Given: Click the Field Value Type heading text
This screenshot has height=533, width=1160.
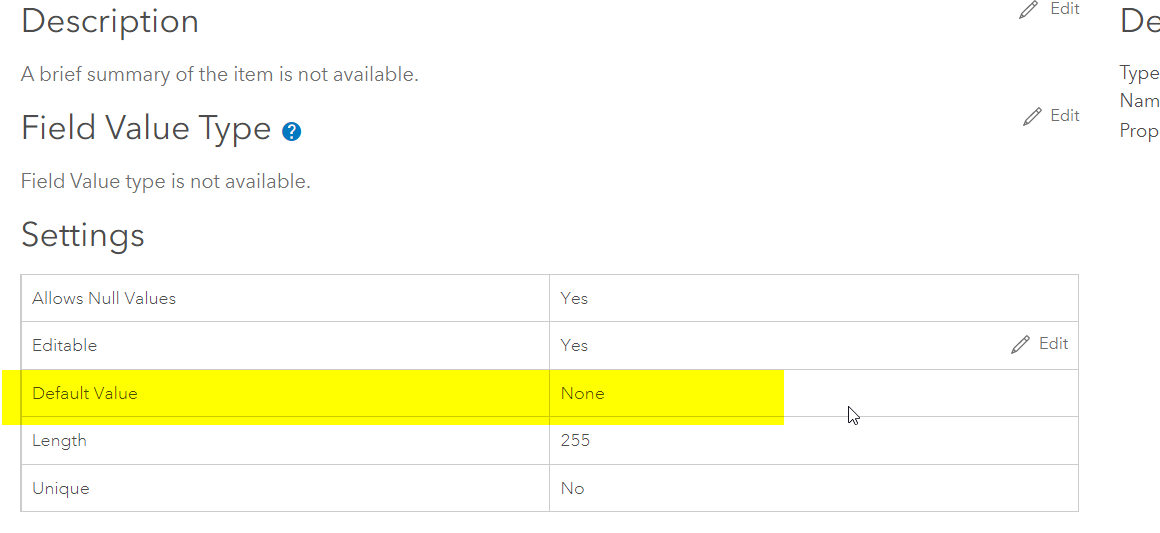Looking at the screenshot, I should tap(146, 129).
